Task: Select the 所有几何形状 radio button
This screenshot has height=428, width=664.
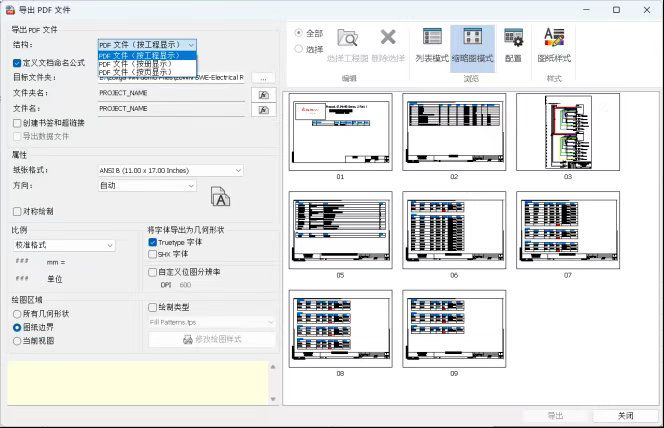Action: pos(17,314)
